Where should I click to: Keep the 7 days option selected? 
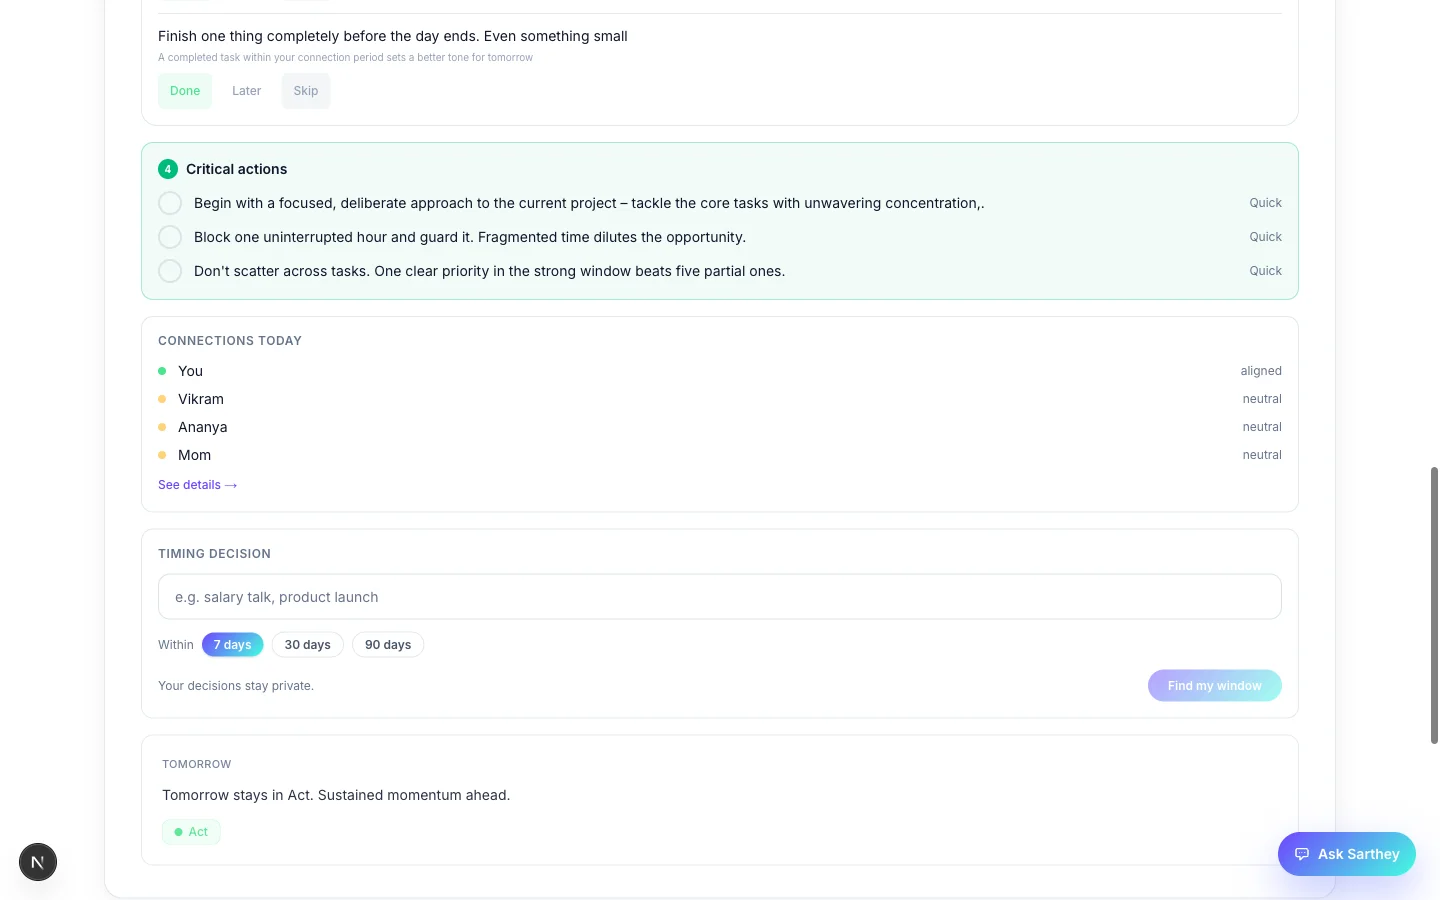pyautogui.click(x=232, y=644)
